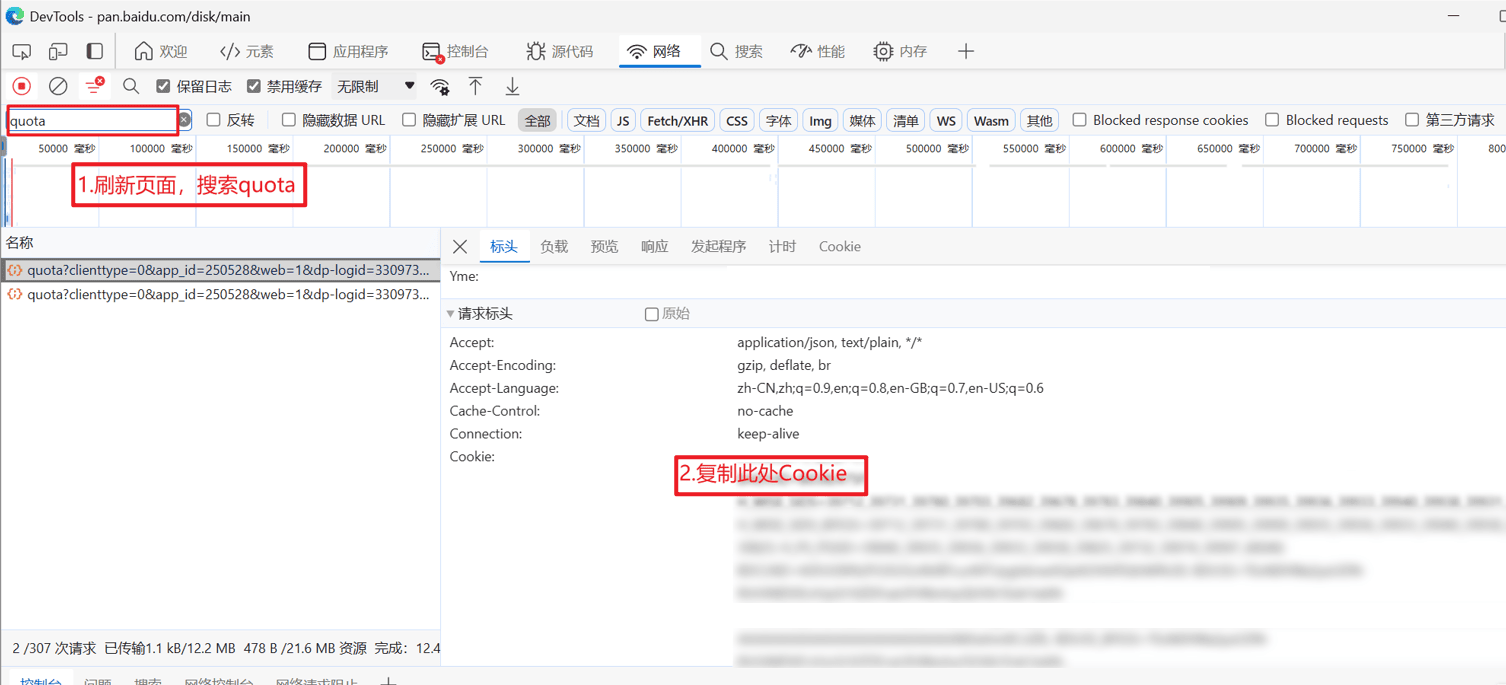
Task: Select the first quota request in list
Action: click(220, 270)
